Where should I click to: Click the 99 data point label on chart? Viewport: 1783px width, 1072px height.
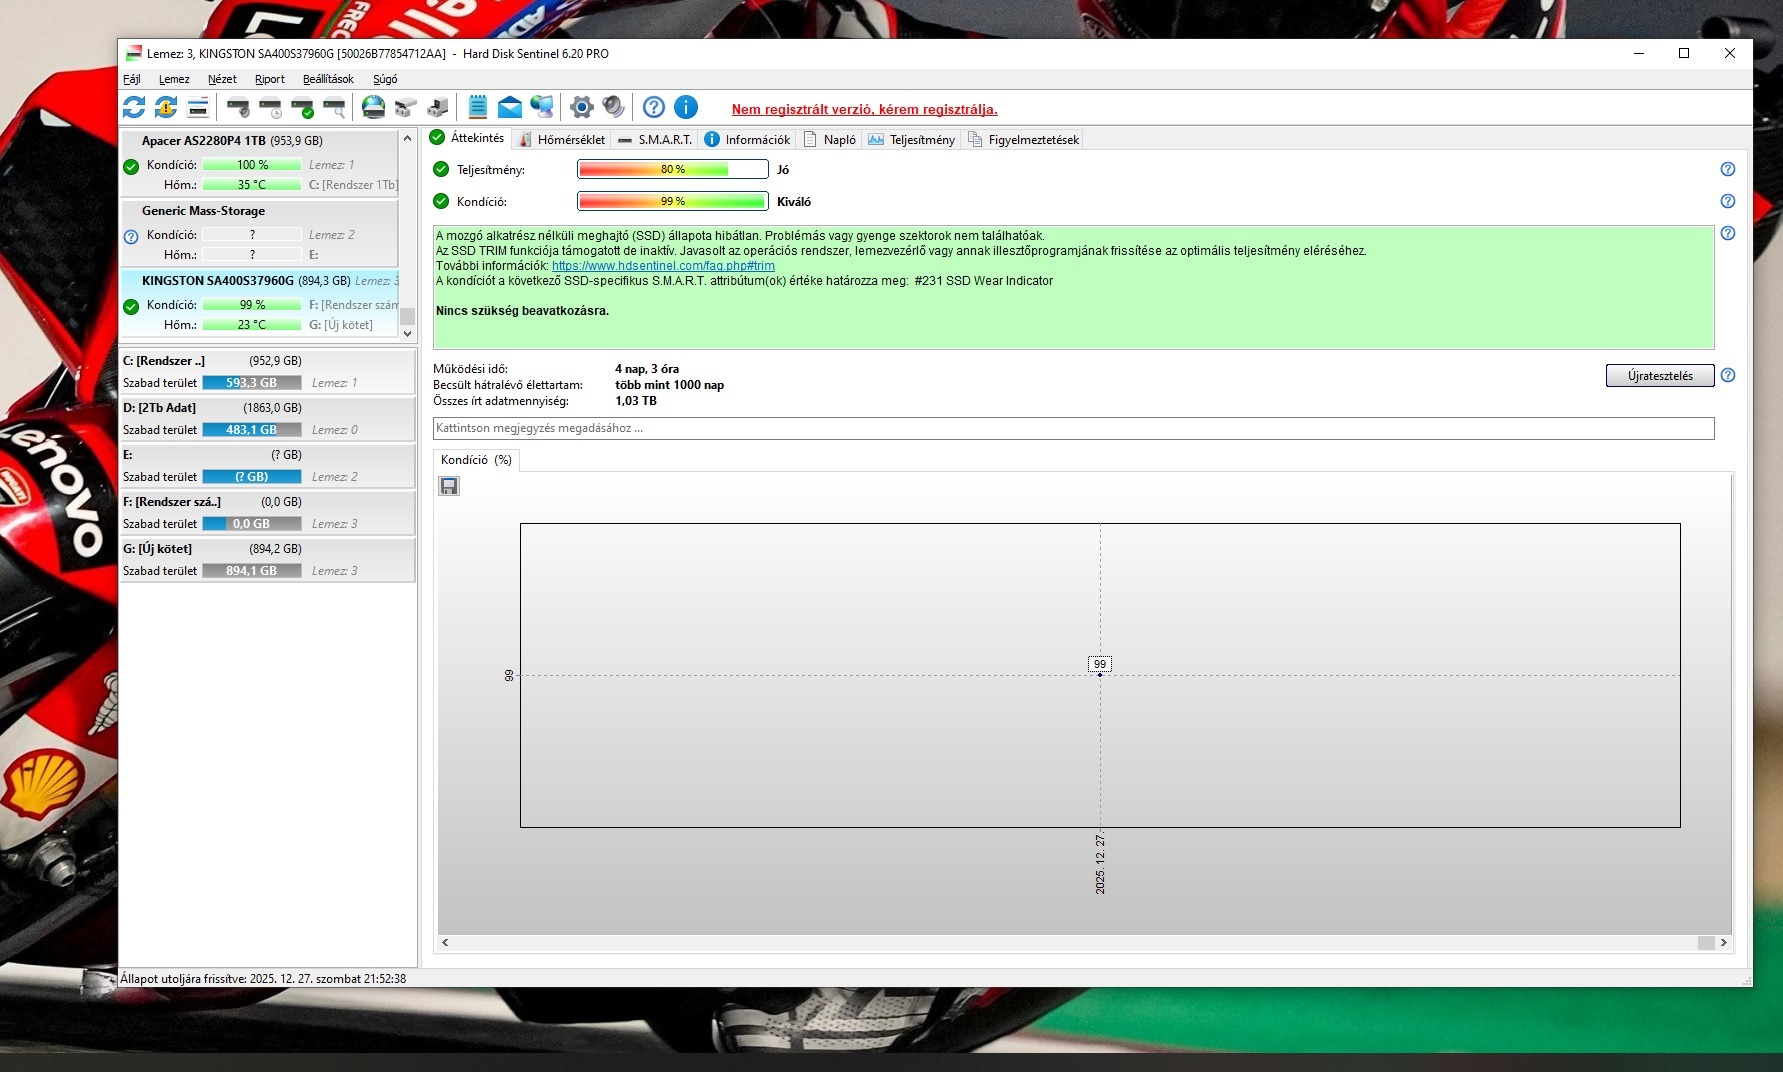(1100, 664)
